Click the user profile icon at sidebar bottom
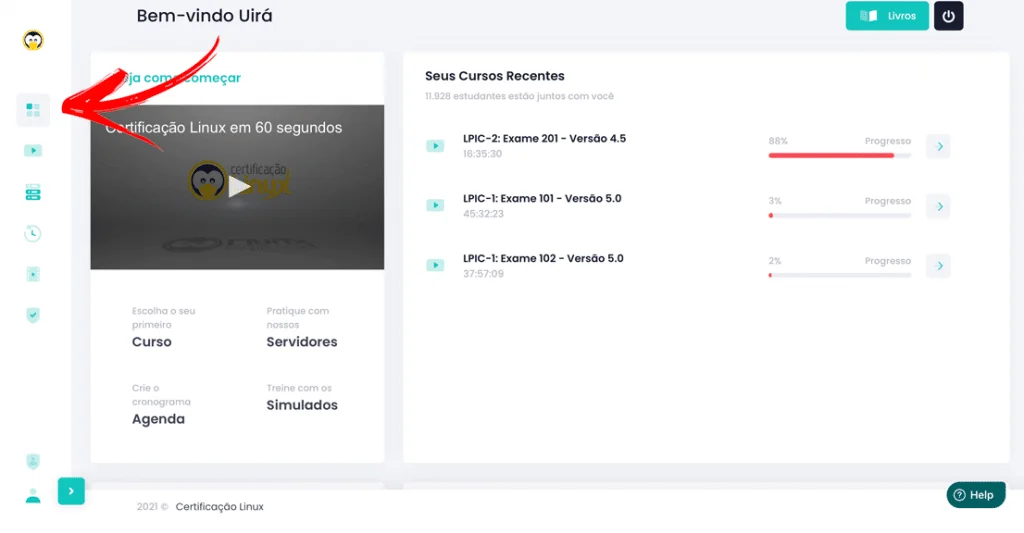Screen dimensions: 1024x533 [x=33, y=495]
